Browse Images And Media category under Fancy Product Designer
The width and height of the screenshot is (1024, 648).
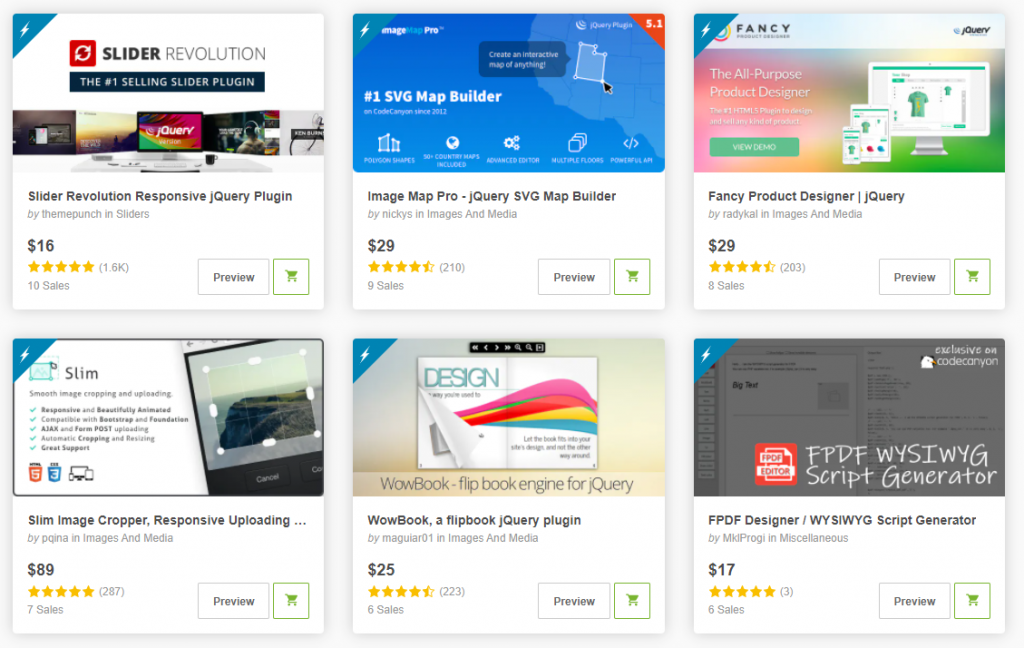point(817,214)
